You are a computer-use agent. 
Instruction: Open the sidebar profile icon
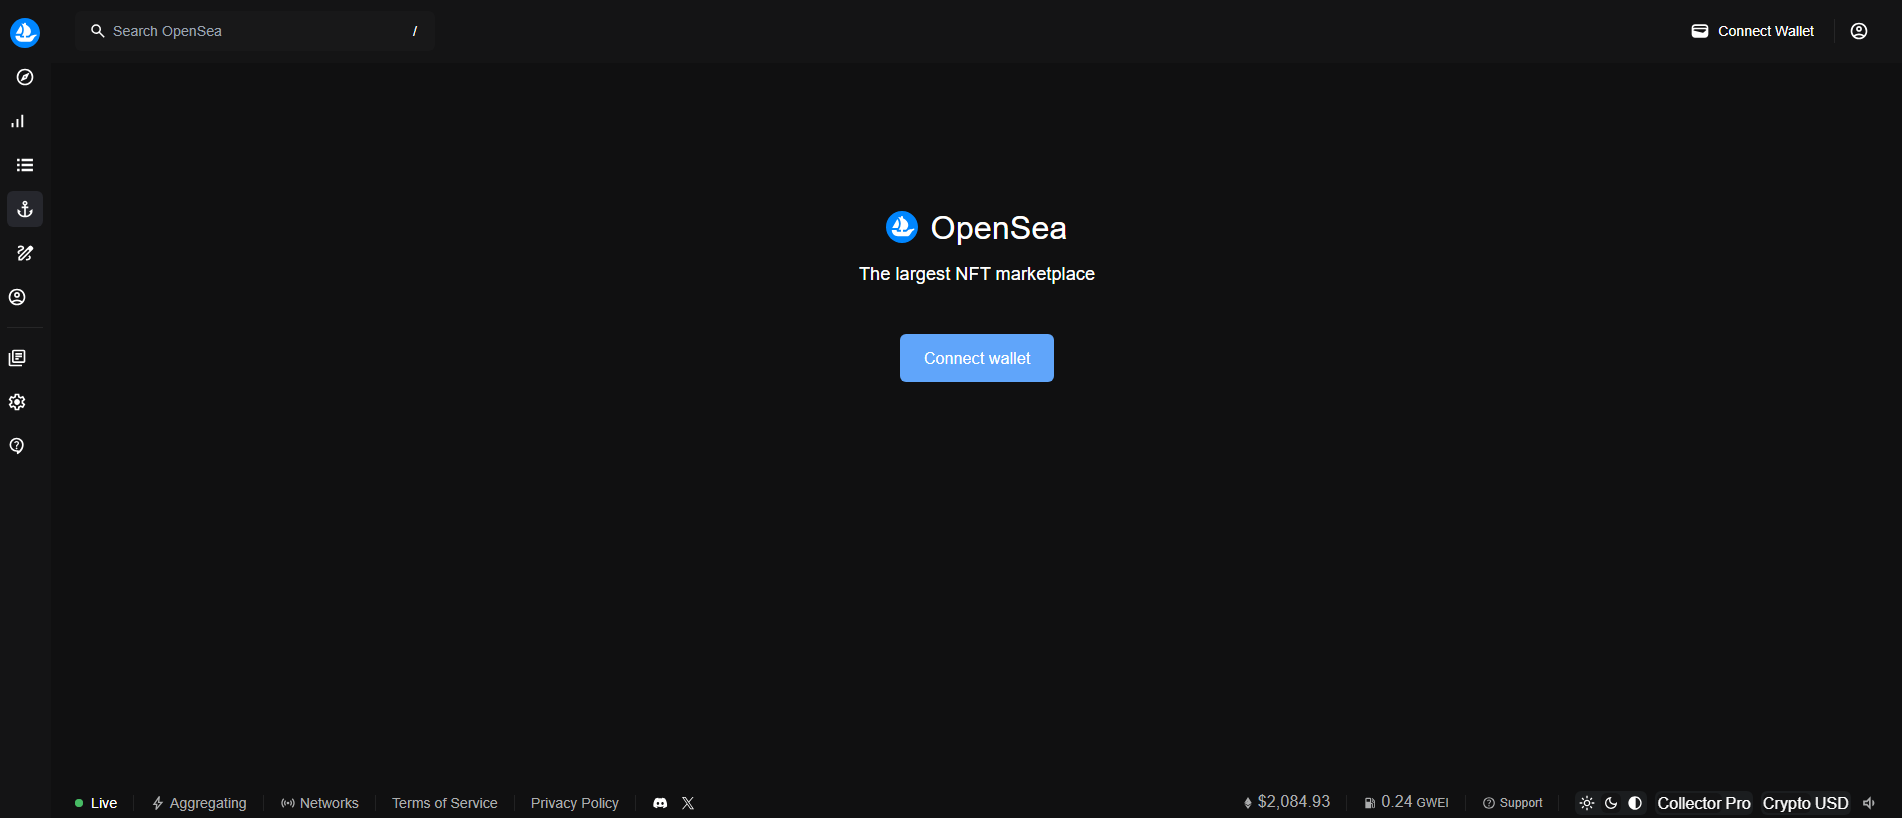(x=17, y=297)
